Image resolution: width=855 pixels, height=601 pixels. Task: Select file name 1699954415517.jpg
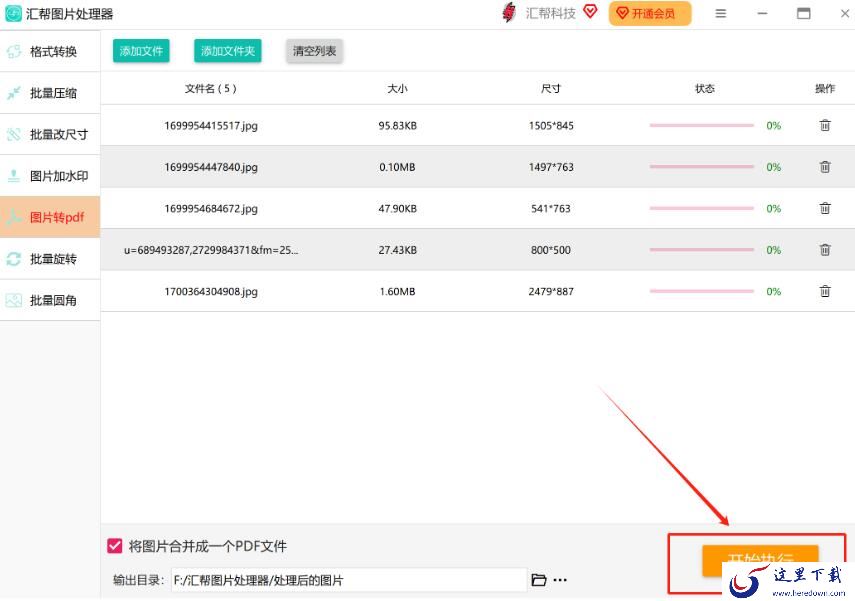pyautogui.click(x=211, y=126)
